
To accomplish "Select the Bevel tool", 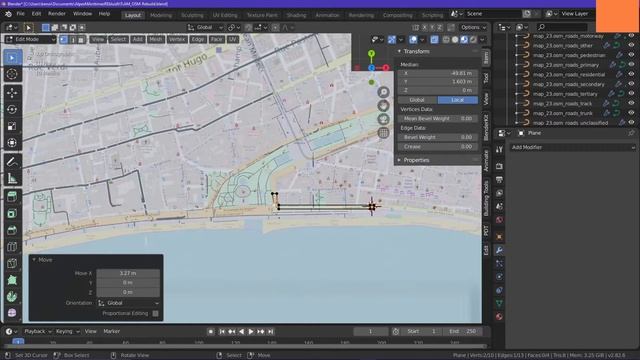I will click(x=12, y=230).
